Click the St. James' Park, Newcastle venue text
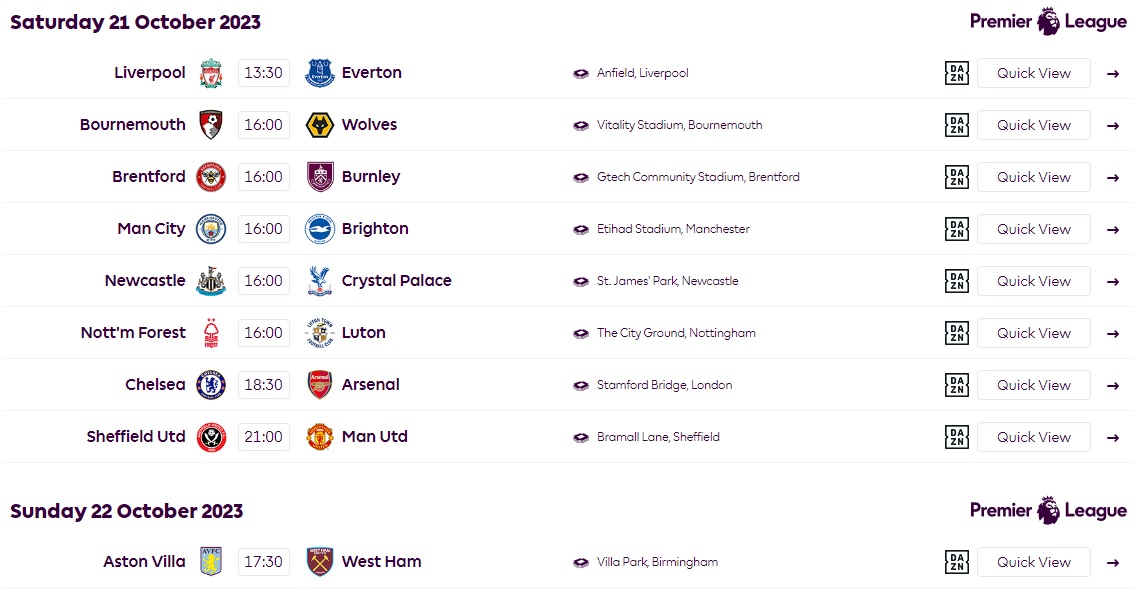Screen dimensions: 1136x590 tap(667, 281)
